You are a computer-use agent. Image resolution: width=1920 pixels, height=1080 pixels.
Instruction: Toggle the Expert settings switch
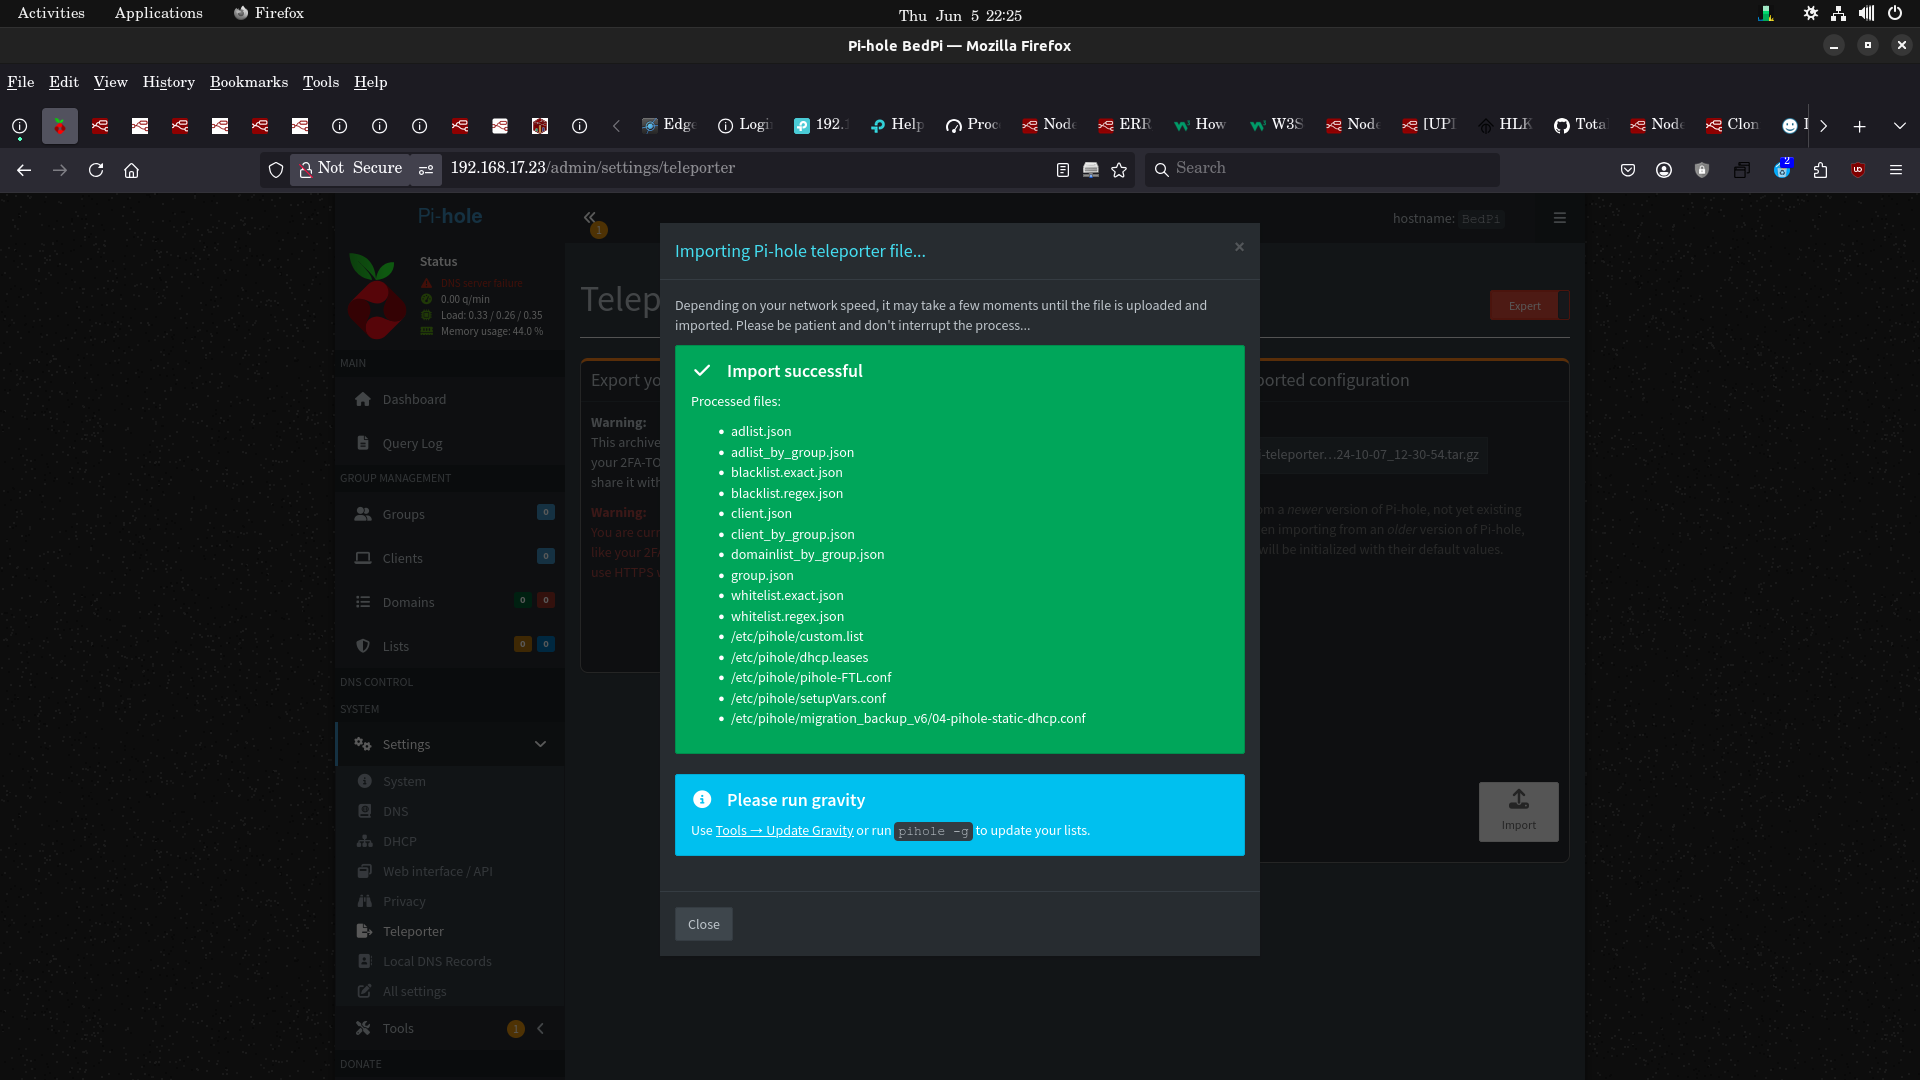[x=1530, y=306]
